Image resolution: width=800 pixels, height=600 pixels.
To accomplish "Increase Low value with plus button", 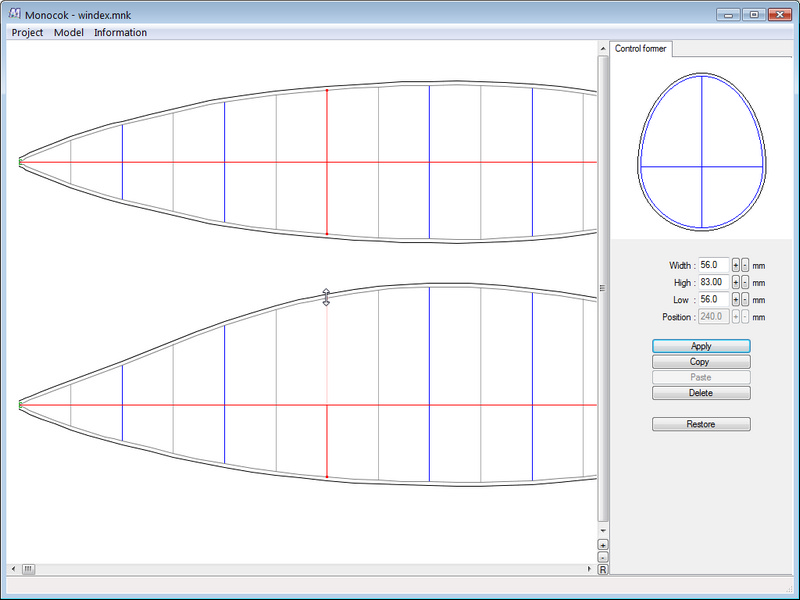I will 736,299.
